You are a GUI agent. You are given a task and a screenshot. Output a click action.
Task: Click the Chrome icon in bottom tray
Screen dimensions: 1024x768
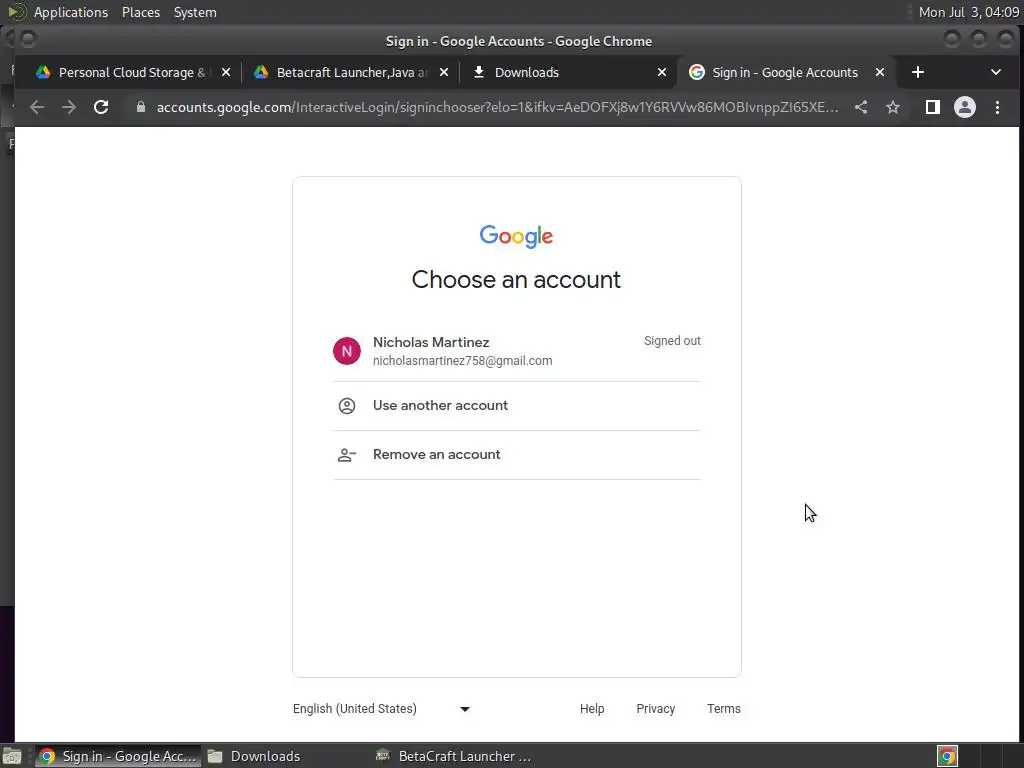[x=948, y=756]
